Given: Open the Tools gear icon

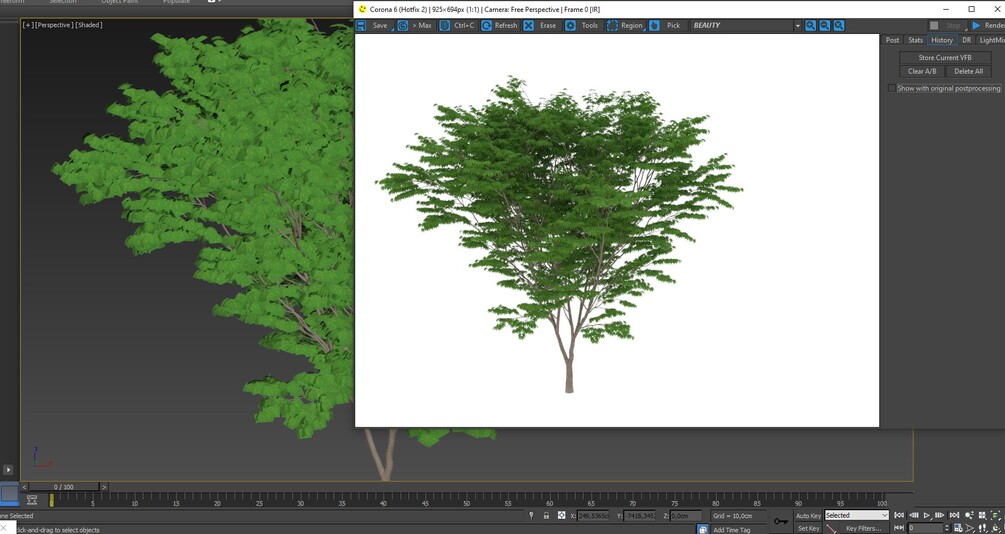Looking at the screenshot, I should pos(570,26).
